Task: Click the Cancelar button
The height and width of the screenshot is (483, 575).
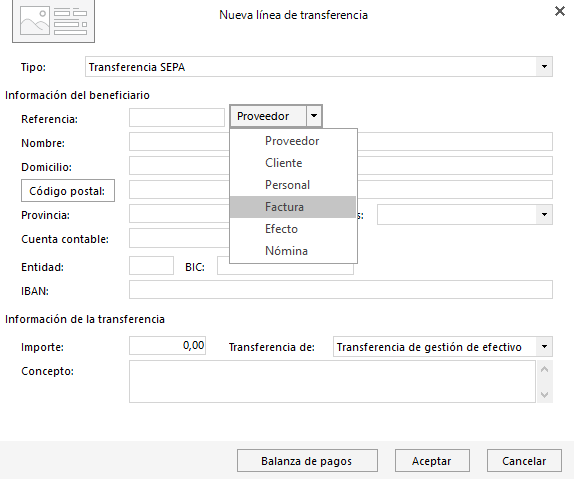Action: coord(524,461)
